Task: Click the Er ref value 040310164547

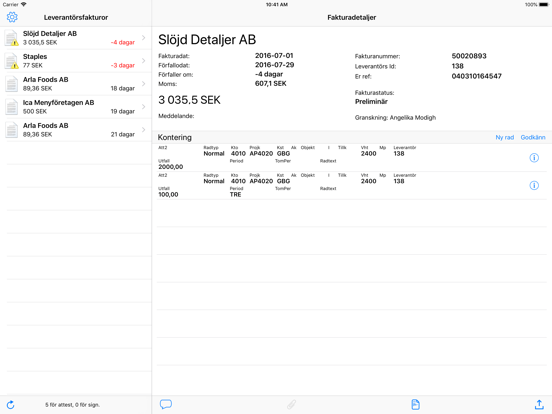Action: (476, 76)
